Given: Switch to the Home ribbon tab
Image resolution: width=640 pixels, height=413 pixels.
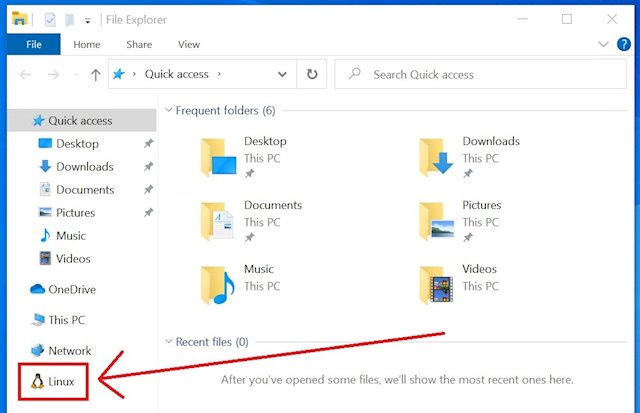Looking at the screenshot, I should coord(87,44).
